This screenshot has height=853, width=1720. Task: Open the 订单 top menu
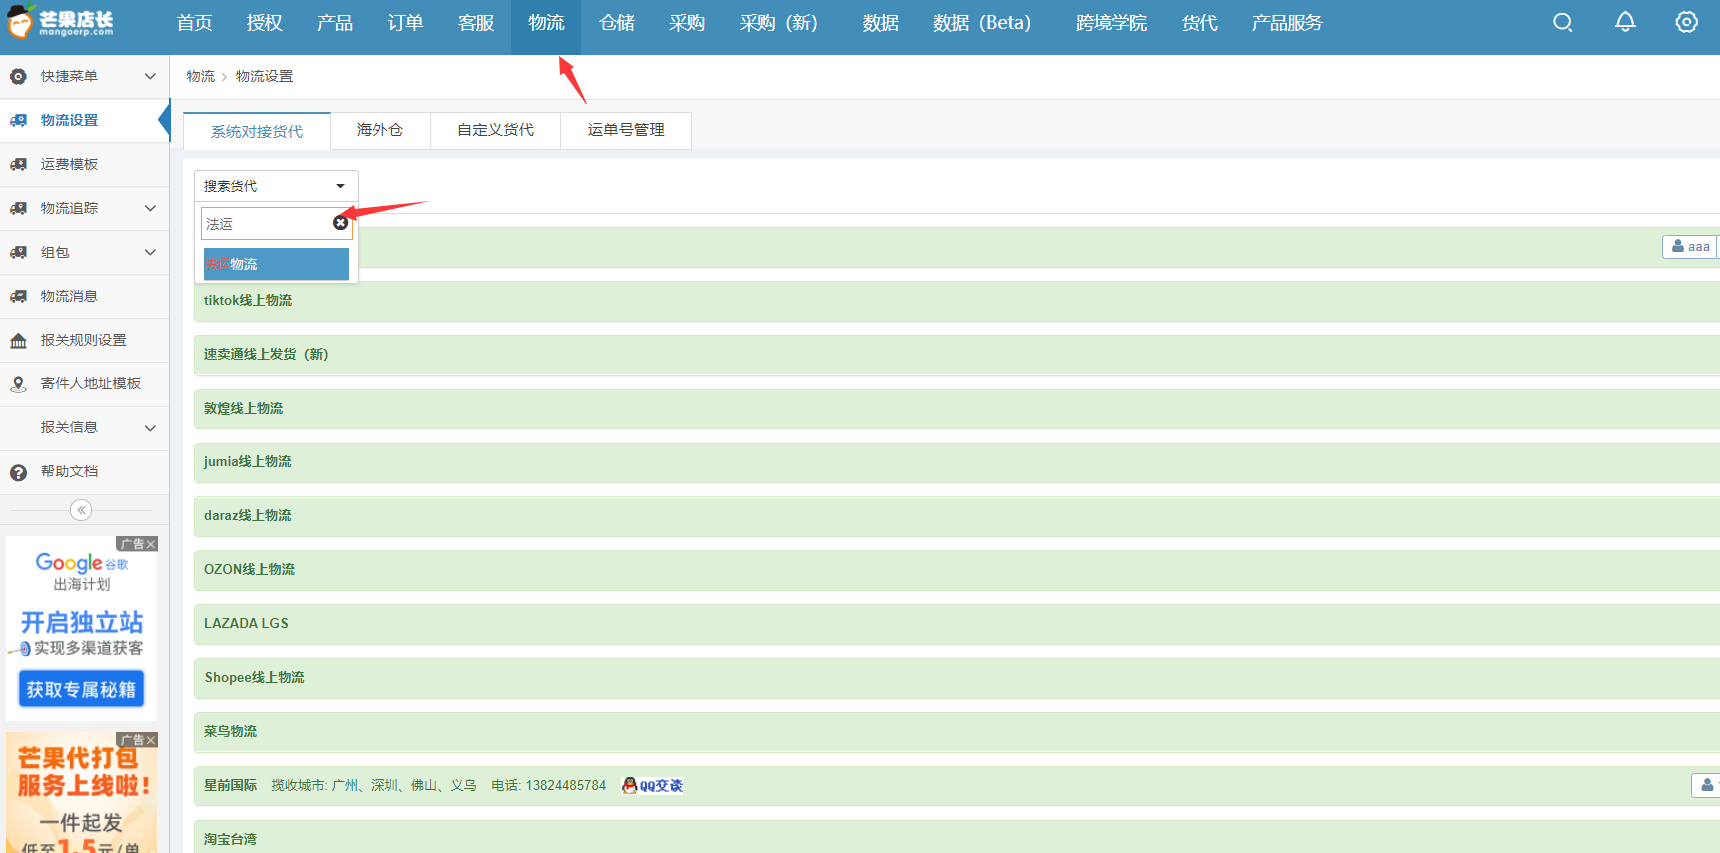[405, 22]
